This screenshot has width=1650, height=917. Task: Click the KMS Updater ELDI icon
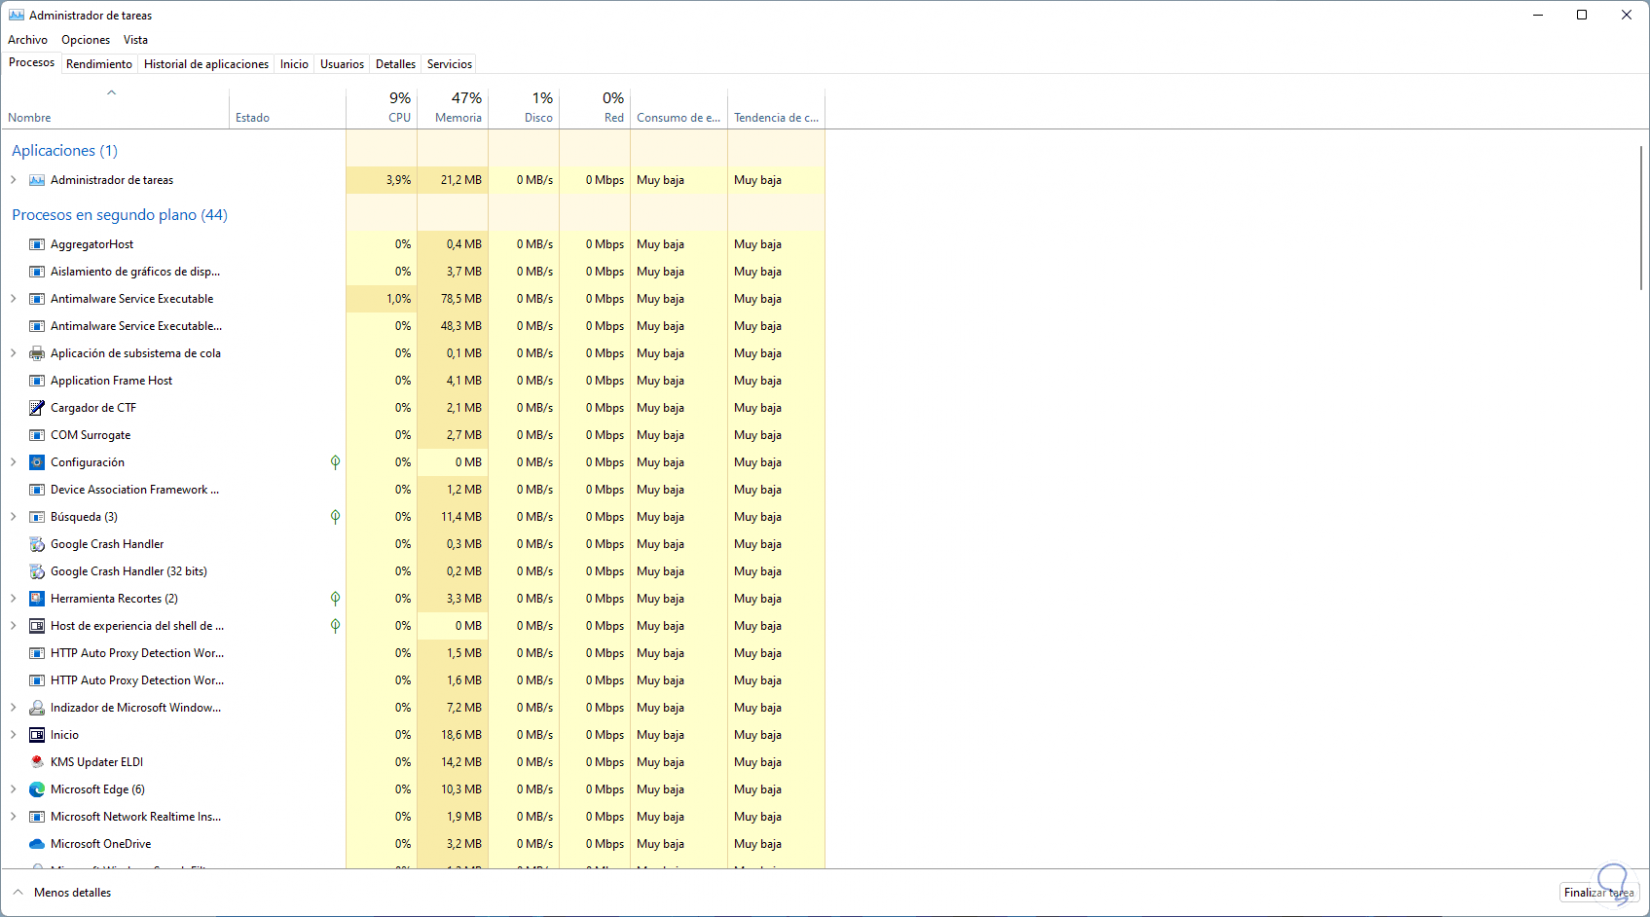[37, 762]
